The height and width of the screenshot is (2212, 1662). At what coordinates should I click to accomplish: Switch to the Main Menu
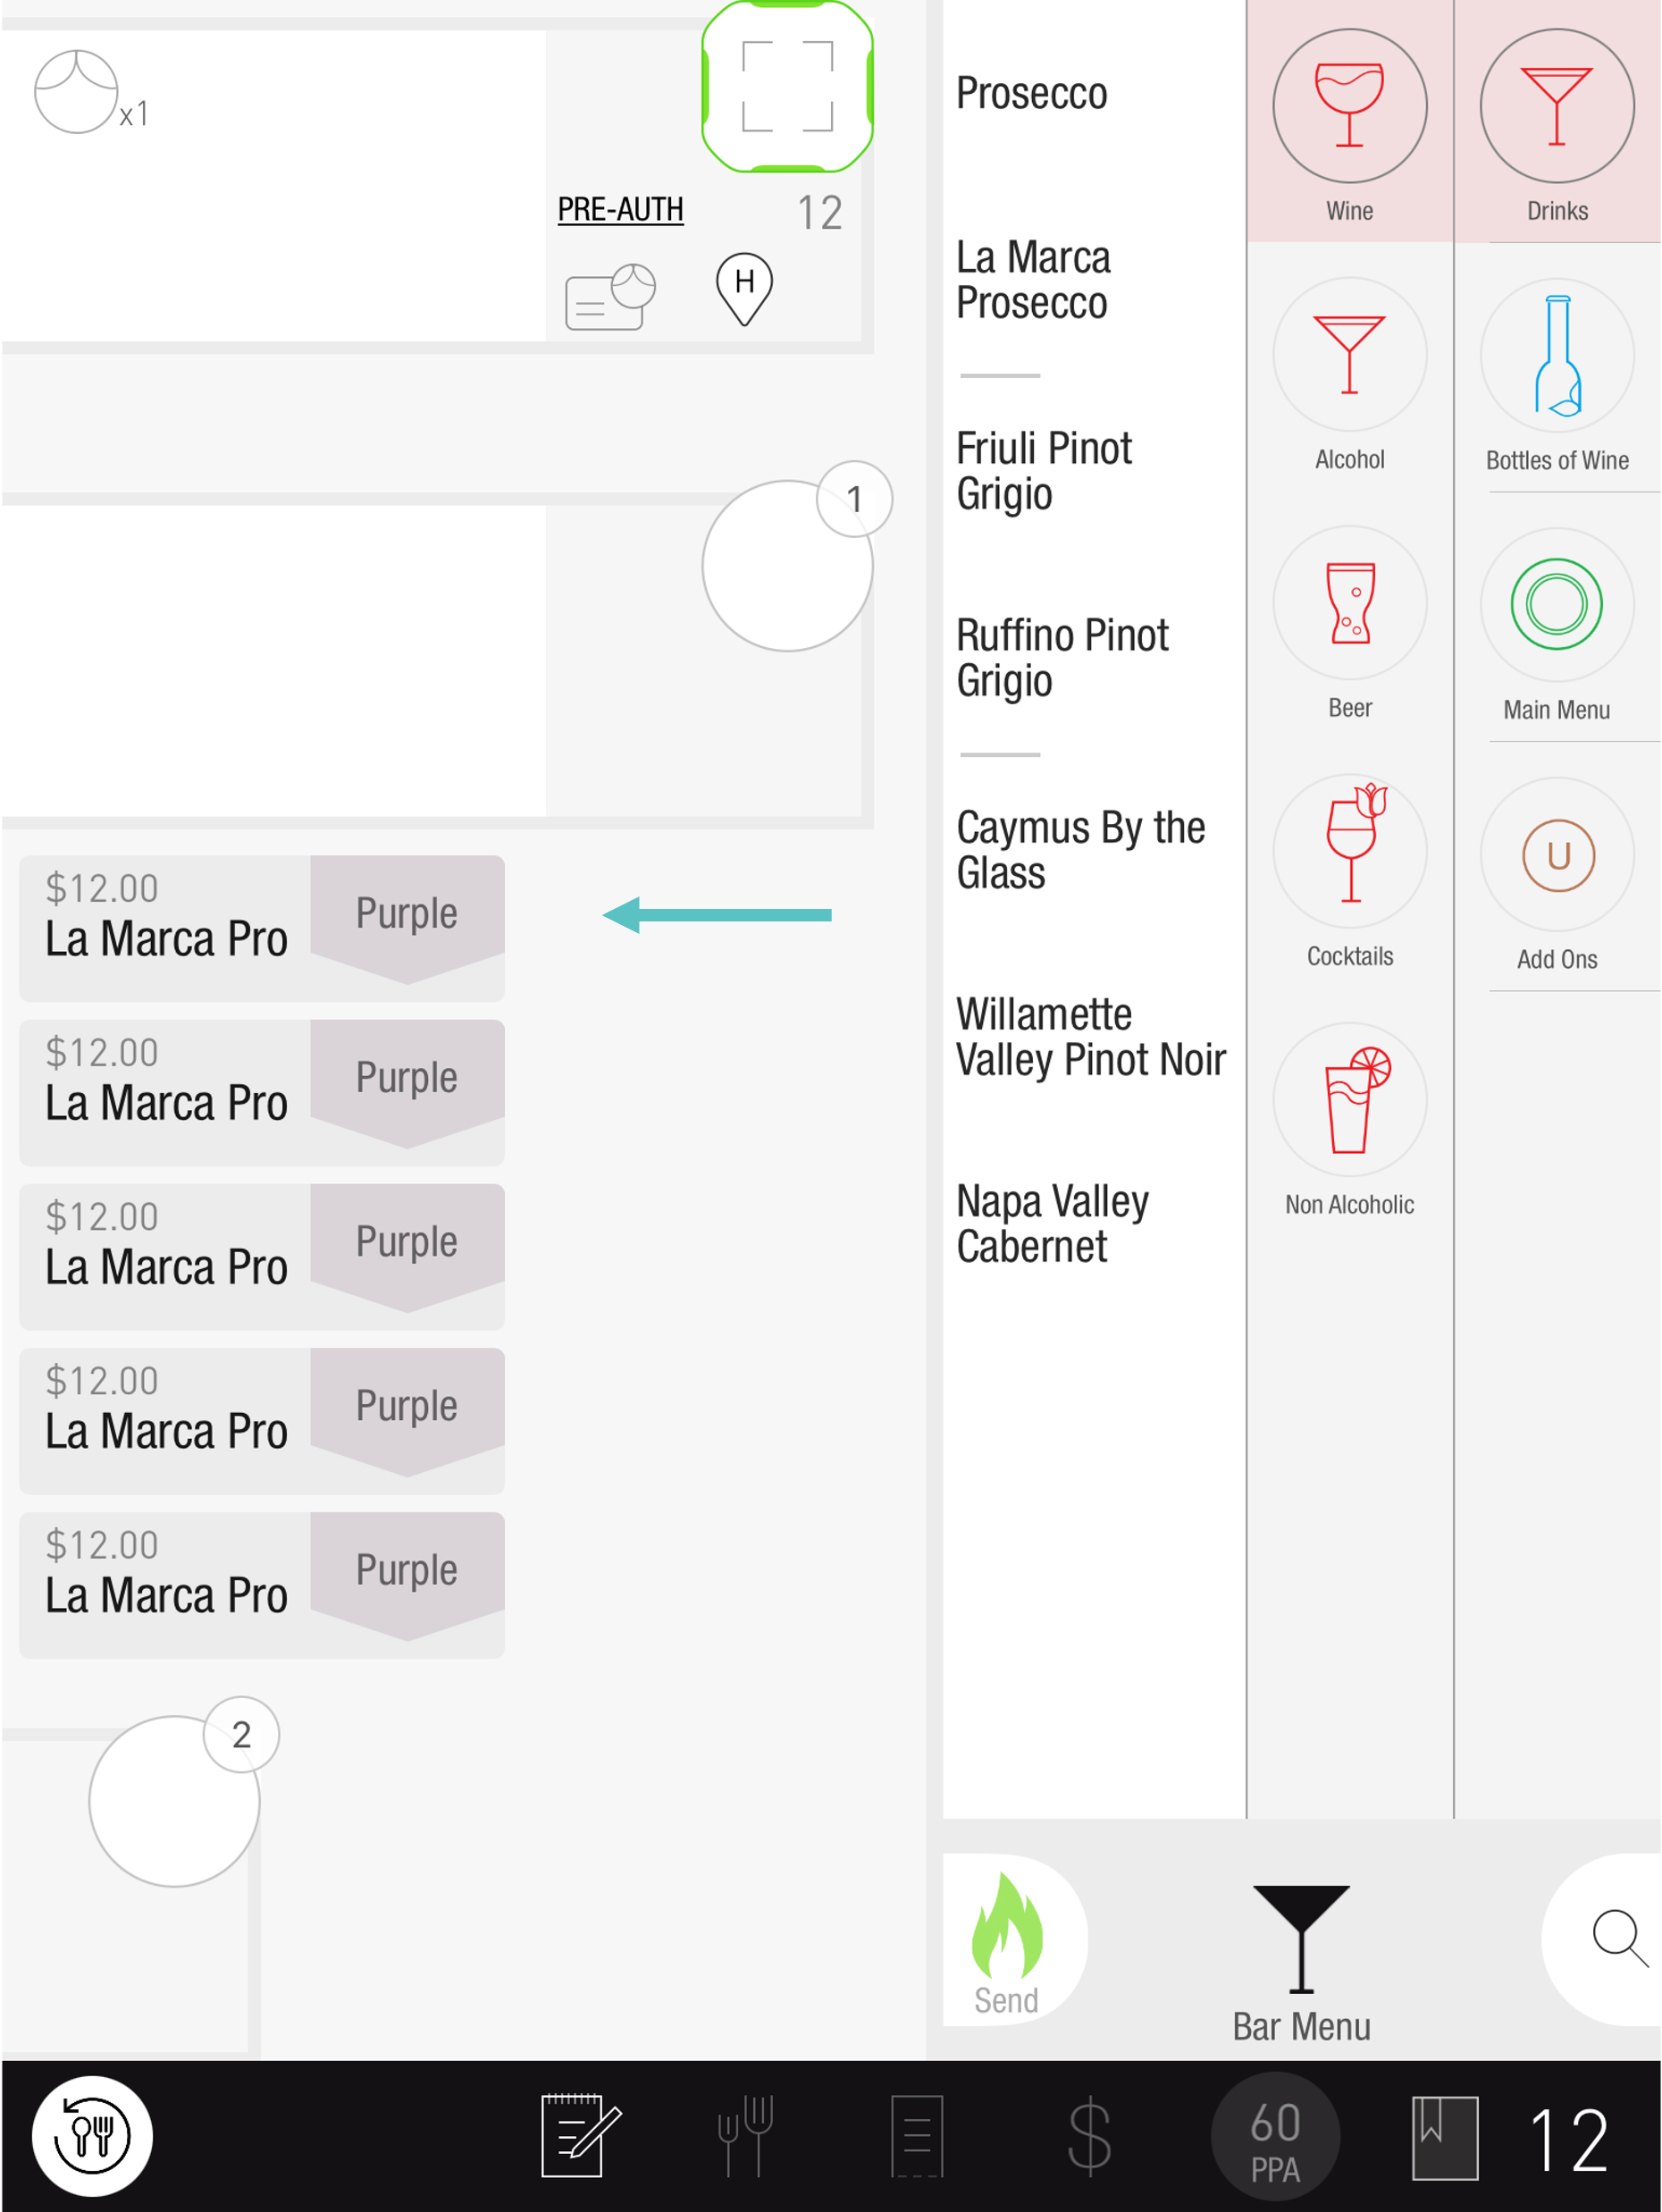1556,606
